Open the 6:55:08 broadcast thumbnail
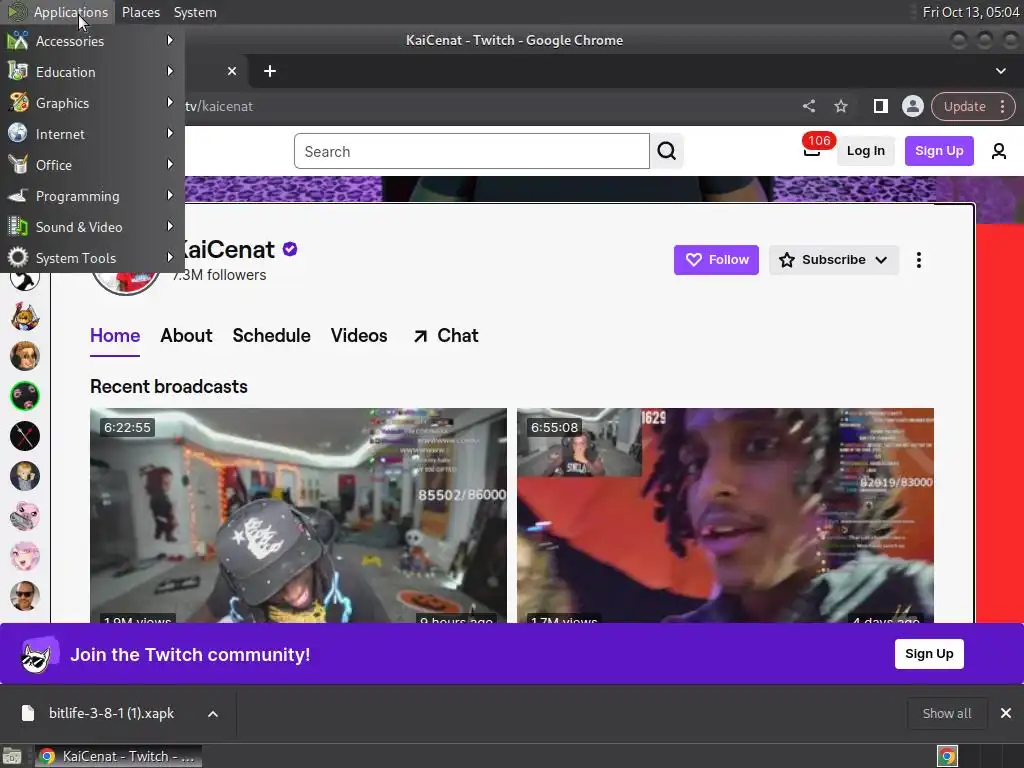This screenshot has height=768, width=1024. pyautogui.click(x=725, y=515)
